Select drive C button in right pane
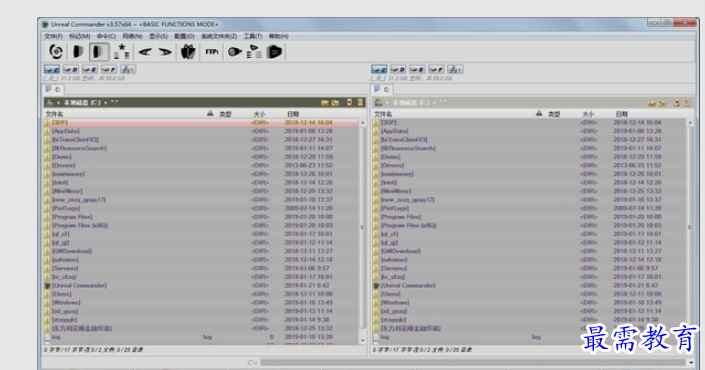The width and height of the screenshot is (705, 370). 379,69
